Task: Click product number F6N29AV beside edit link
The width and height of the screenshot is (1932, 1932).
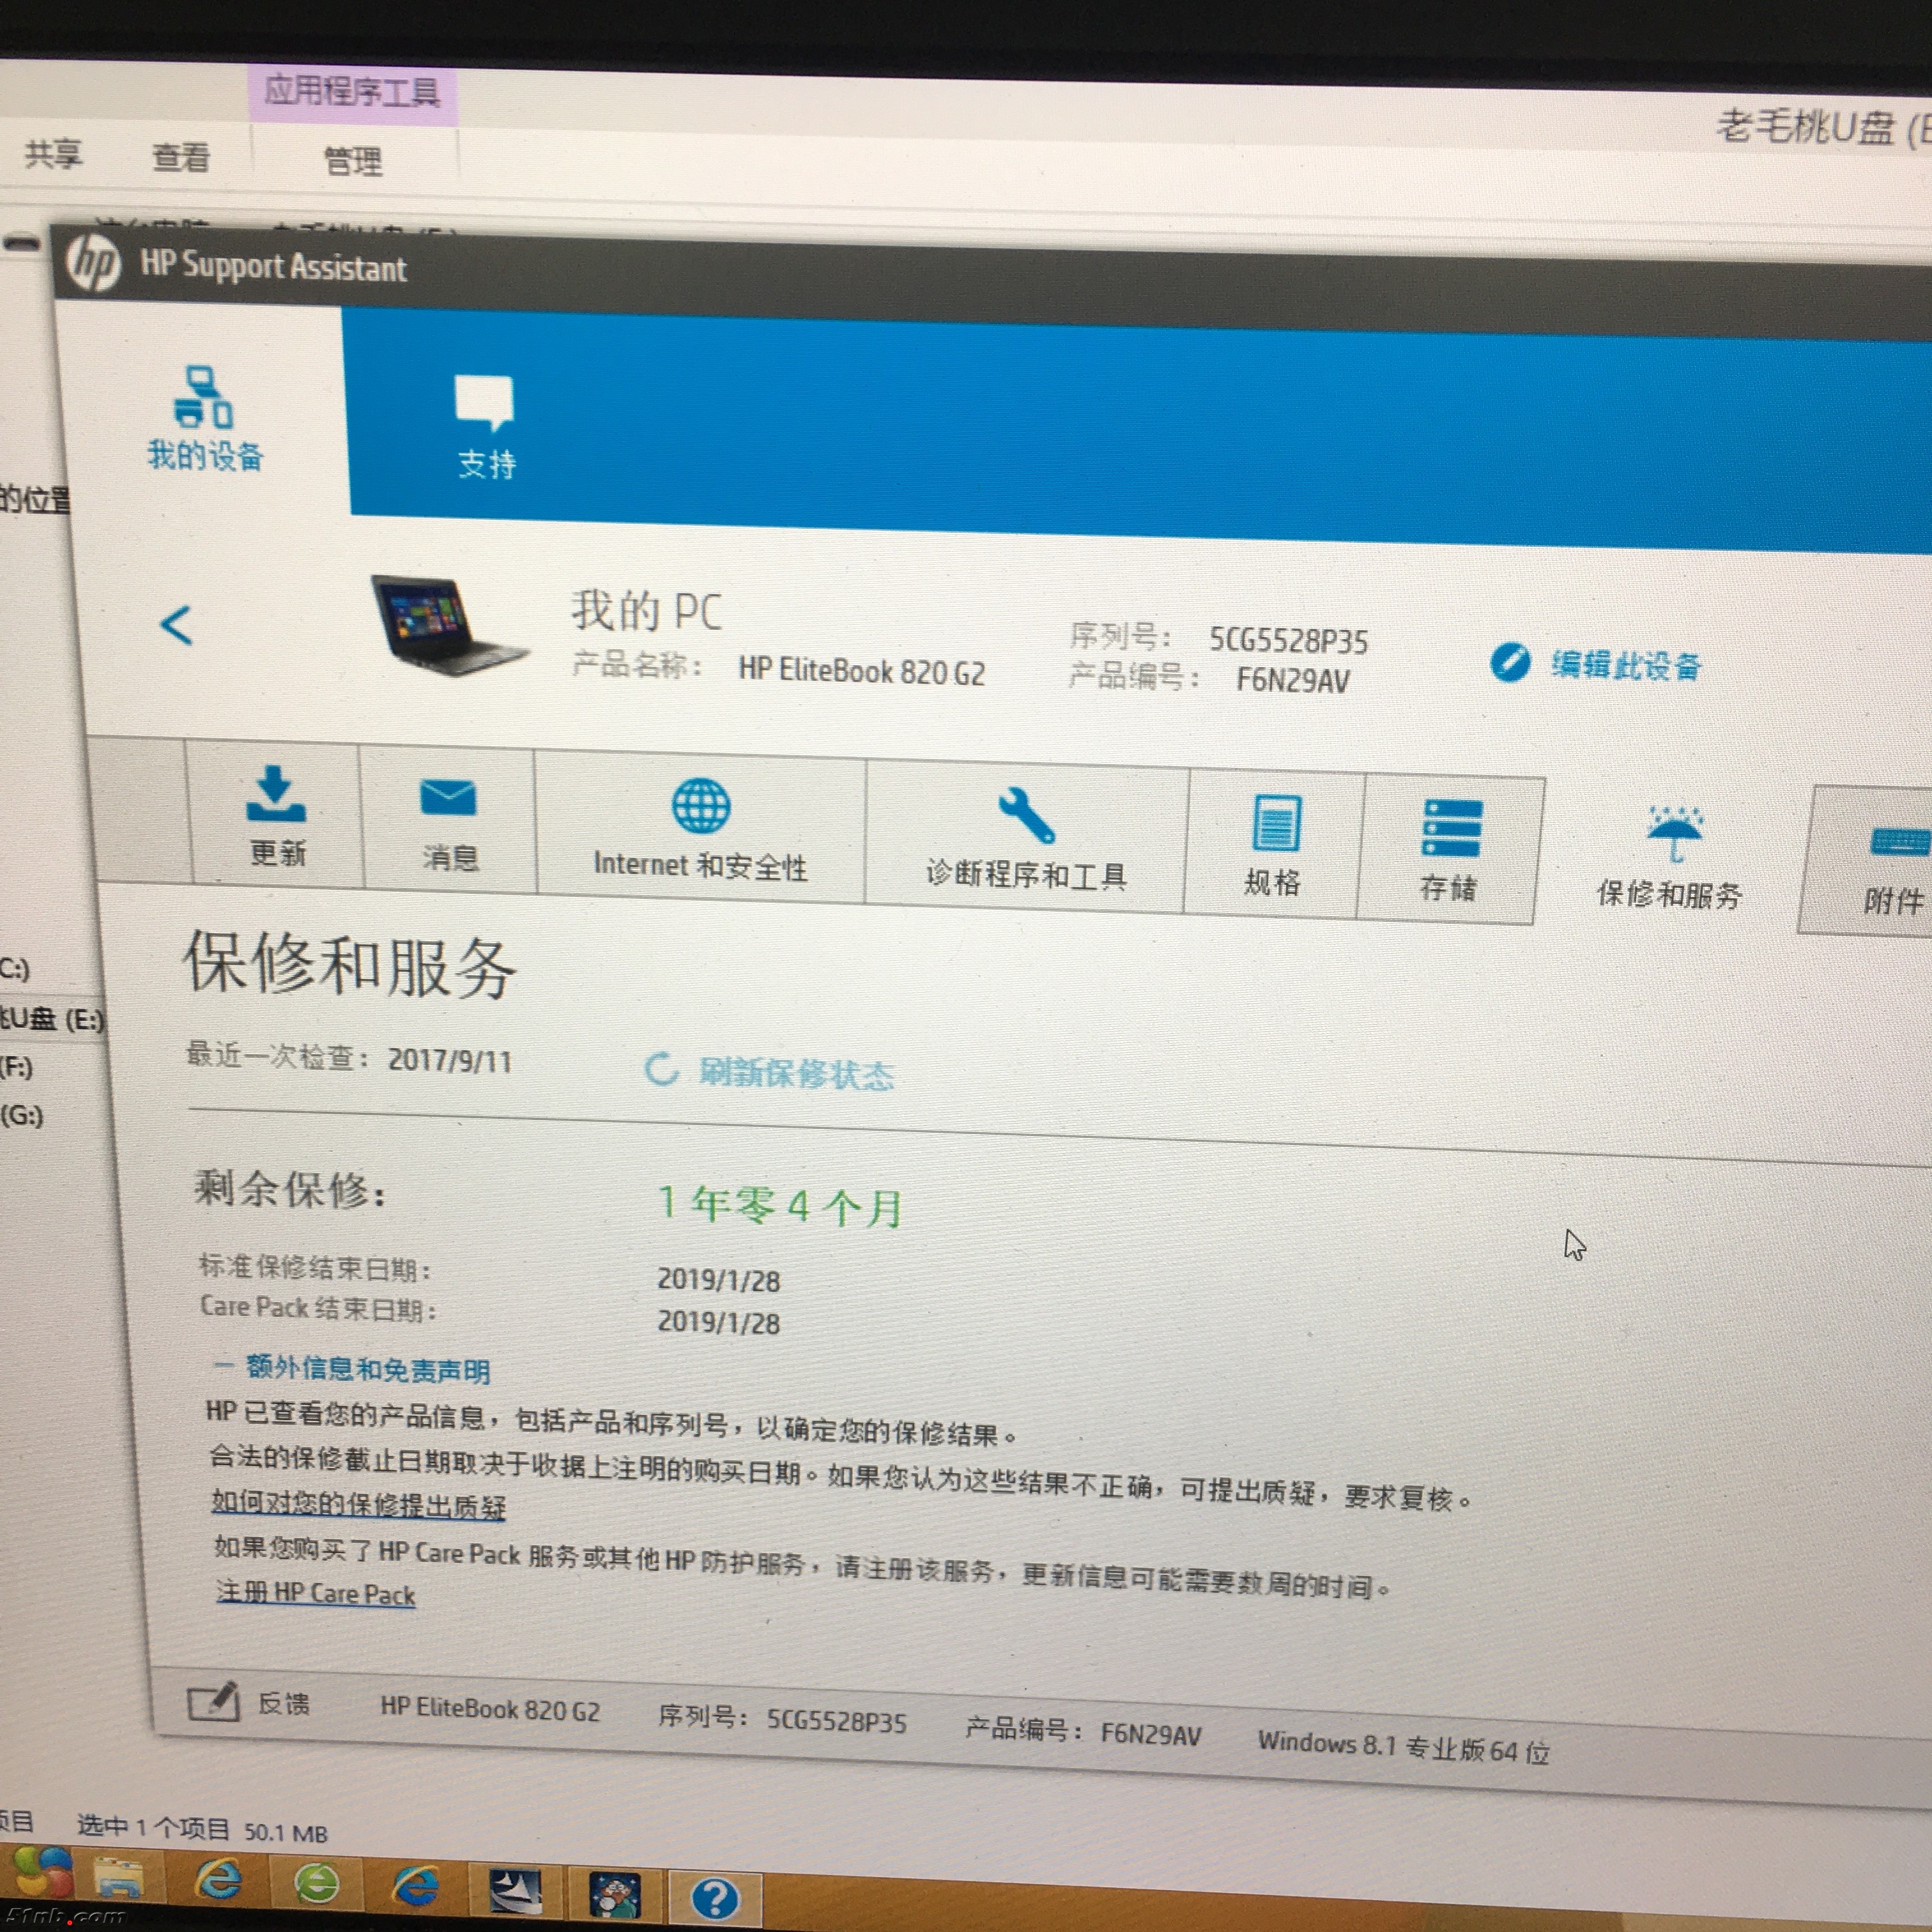Action: click(x=1293, y=681)
